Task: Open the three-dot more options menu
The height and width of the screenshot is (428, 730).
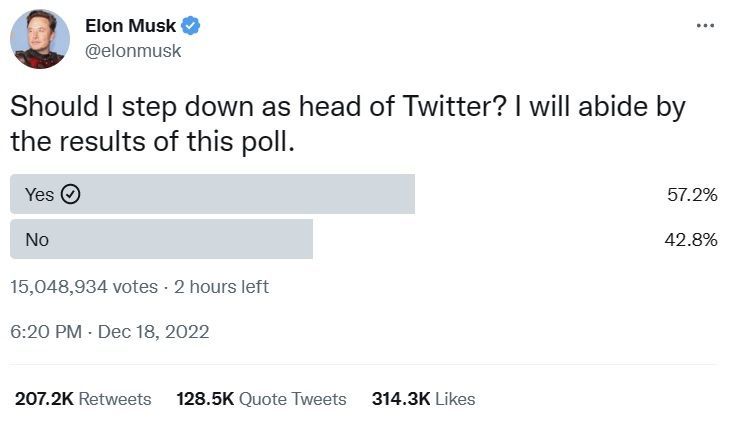Action: coord(705,26)
